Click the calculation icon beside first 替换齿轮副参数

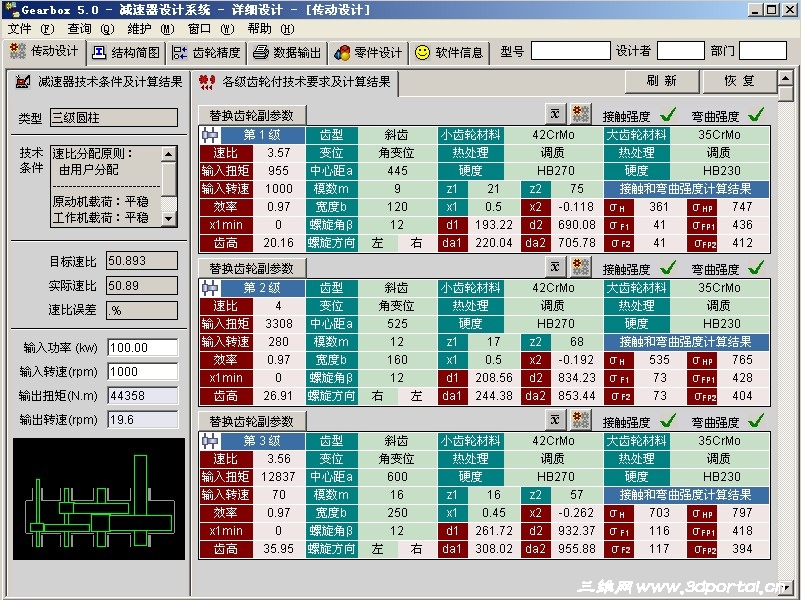(557, 114)
